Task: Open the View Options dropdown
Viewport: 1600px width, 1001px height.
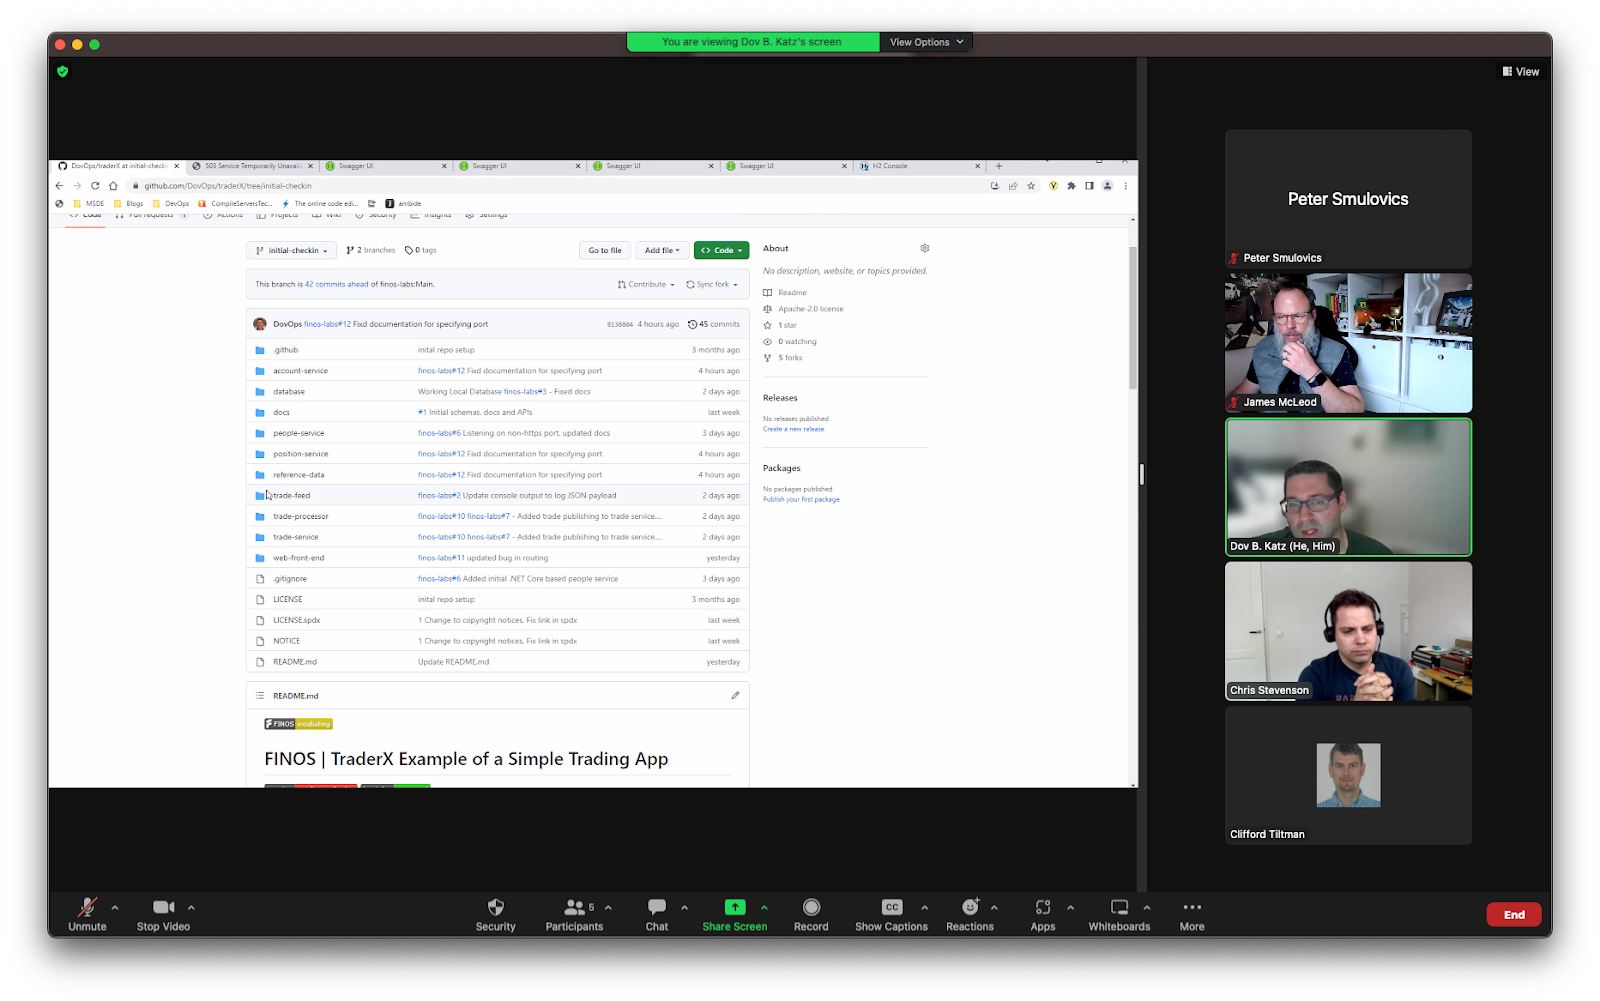Action: click(926, 42)
